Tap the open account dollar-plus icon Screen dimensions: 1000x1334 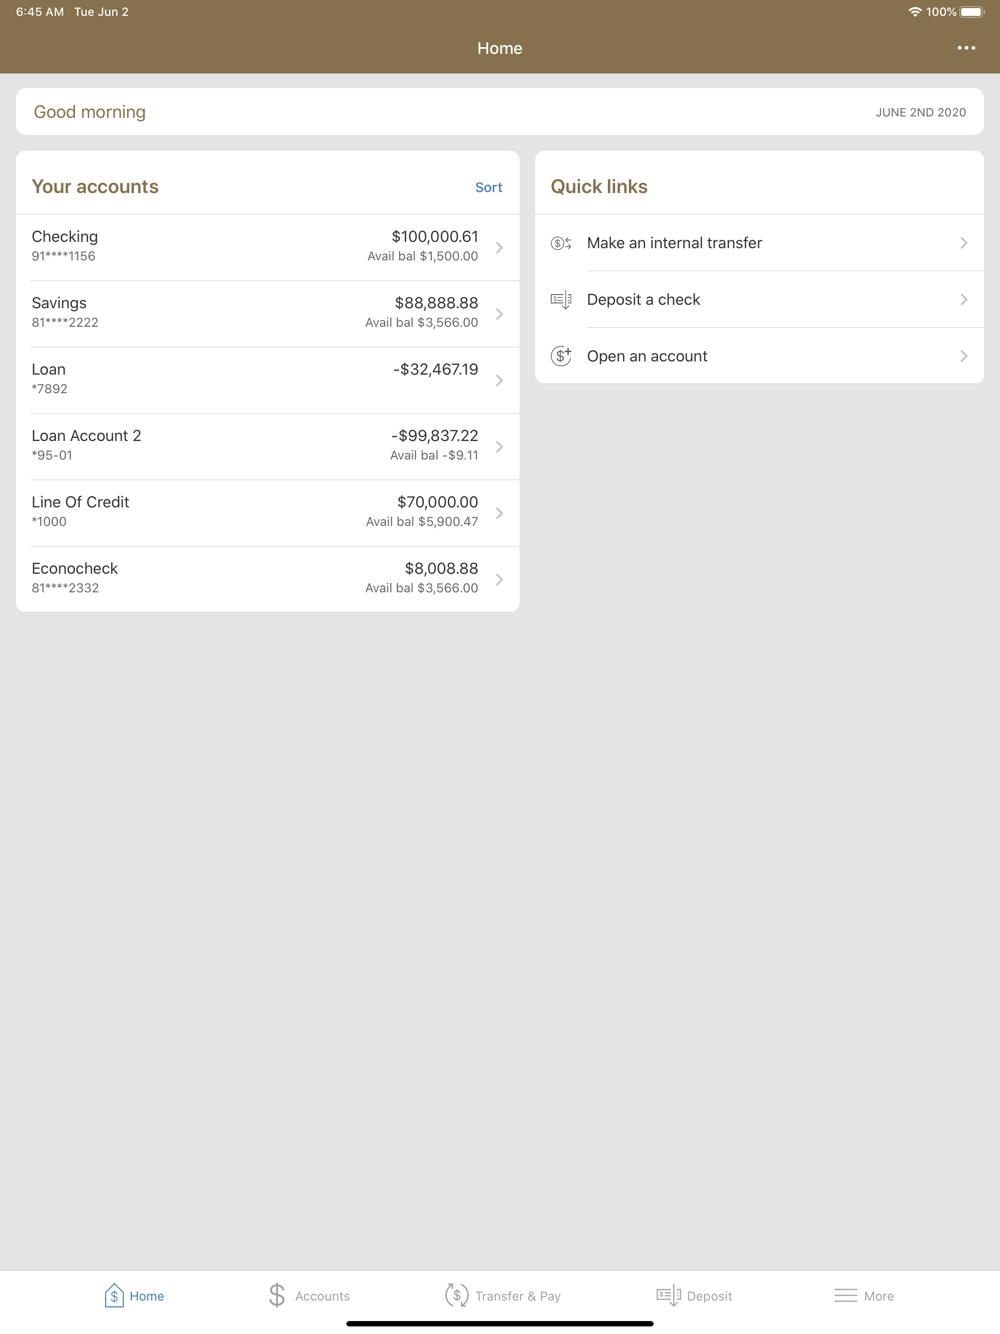pyautogui.click(x=561, y=356)
